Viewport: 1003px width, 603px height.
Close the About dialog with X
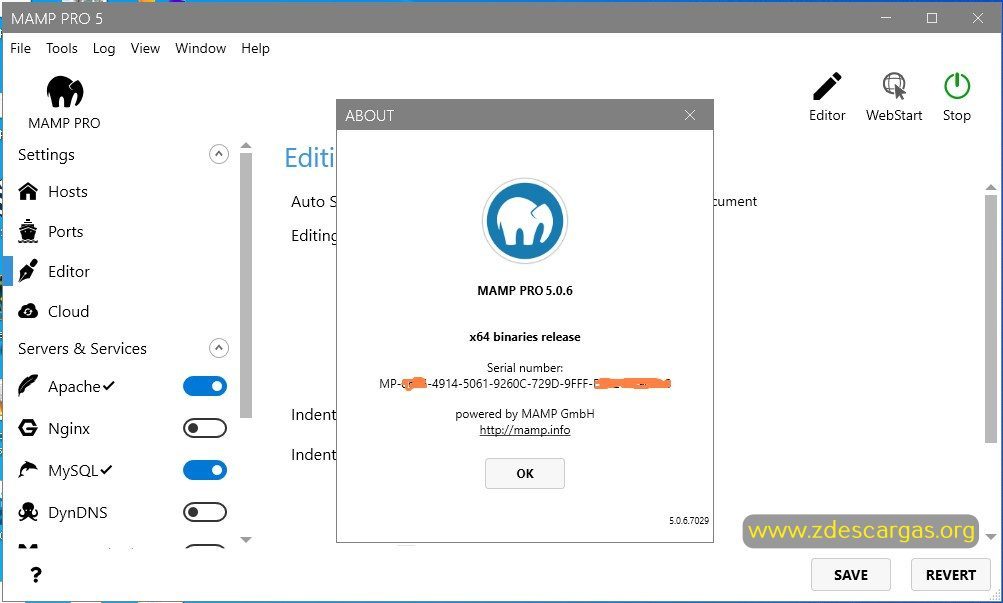tap(690, 115)
